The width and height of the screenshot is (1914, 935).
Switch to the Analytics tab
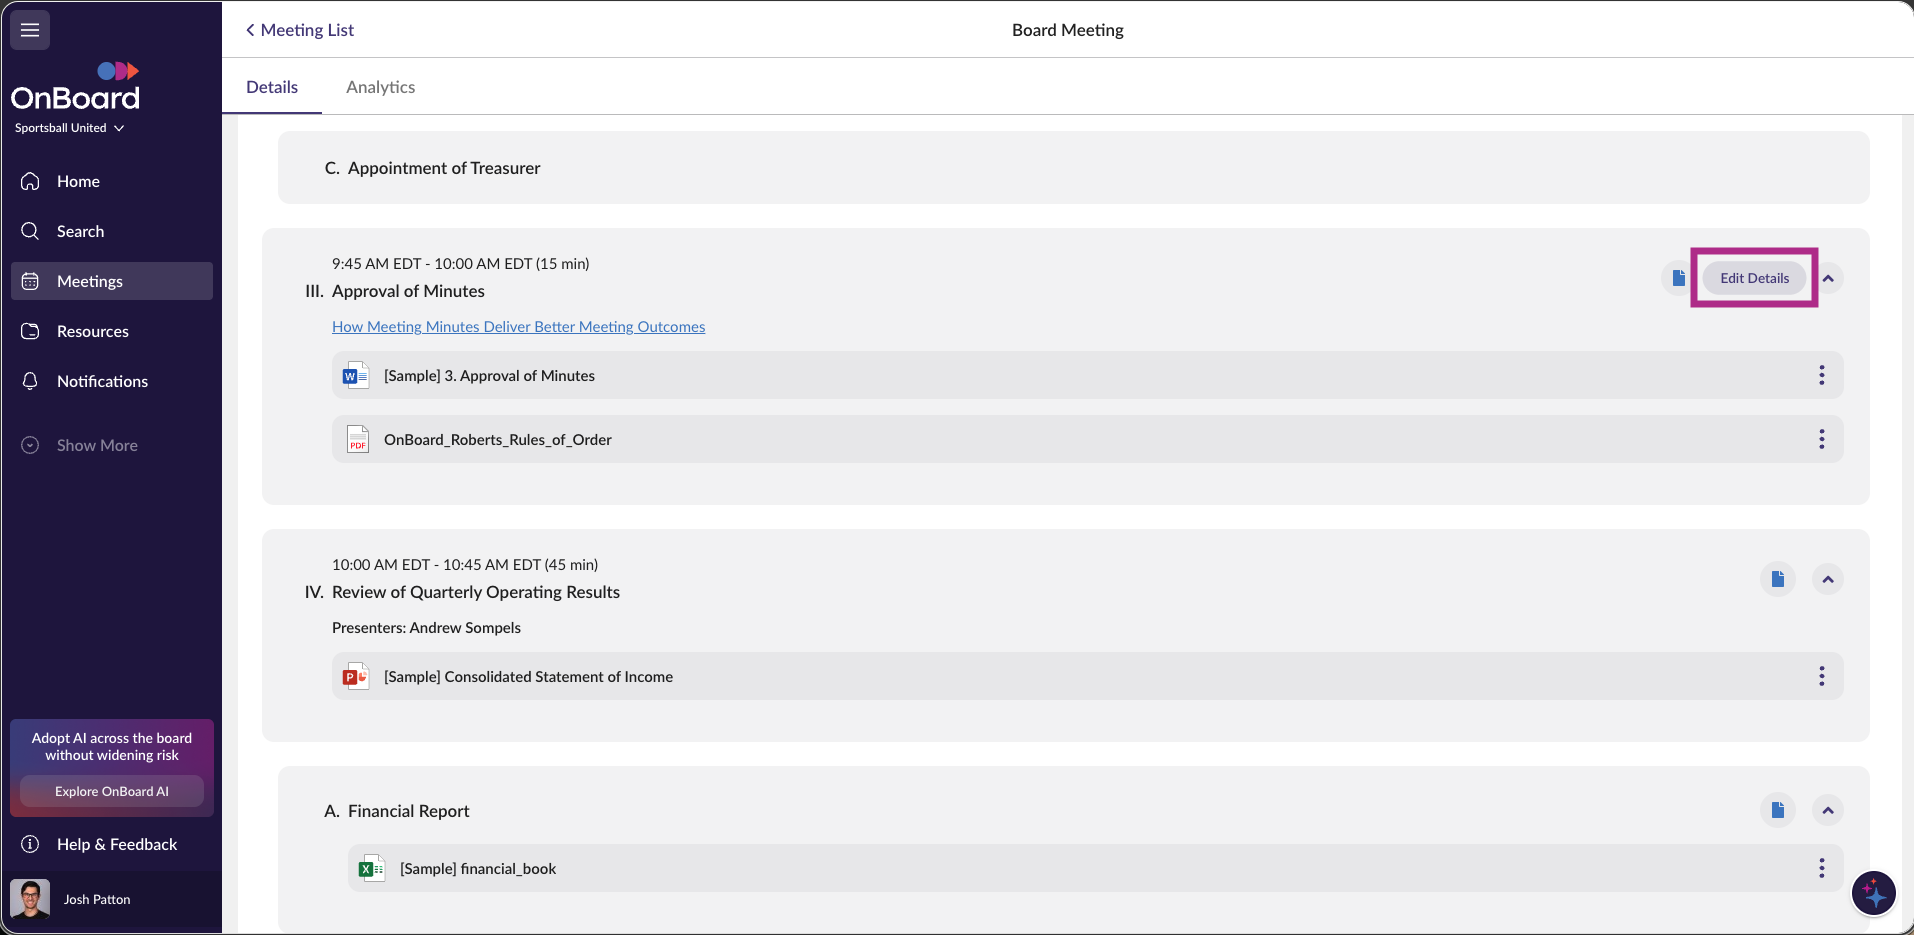tap(380, 87)
